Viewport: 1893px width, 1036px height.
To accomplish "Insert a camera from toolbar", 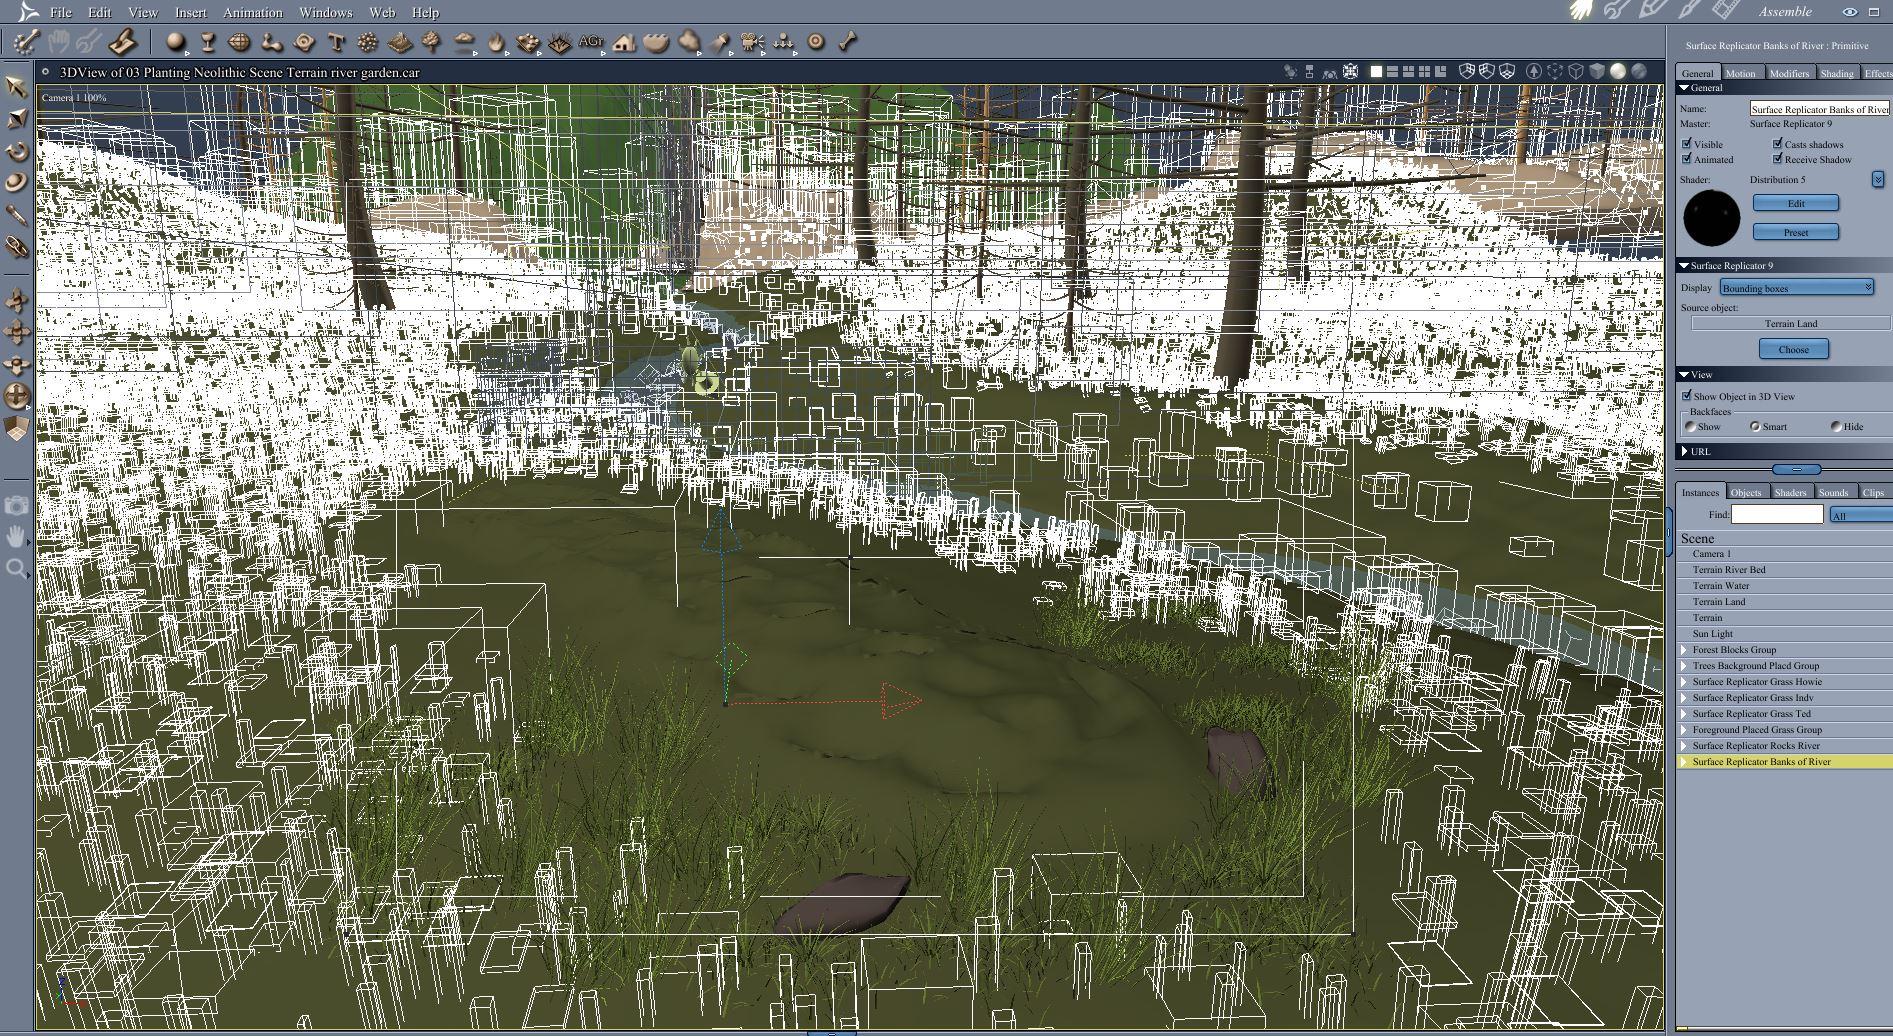I will pos(753,42).
